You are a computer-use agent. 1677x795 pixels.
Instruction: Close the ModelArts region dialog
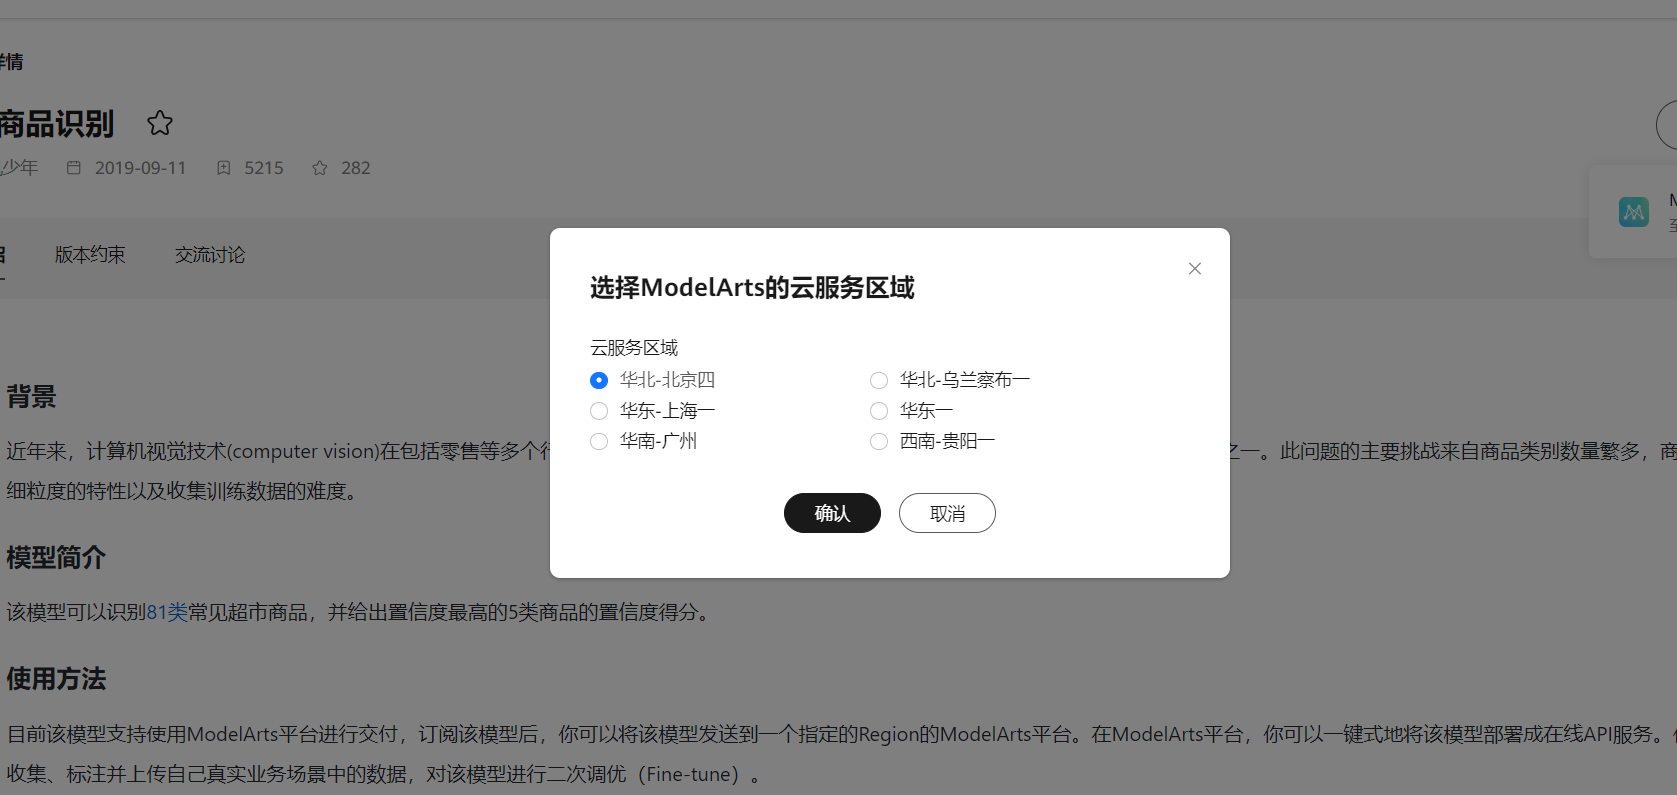[1194, 269]
